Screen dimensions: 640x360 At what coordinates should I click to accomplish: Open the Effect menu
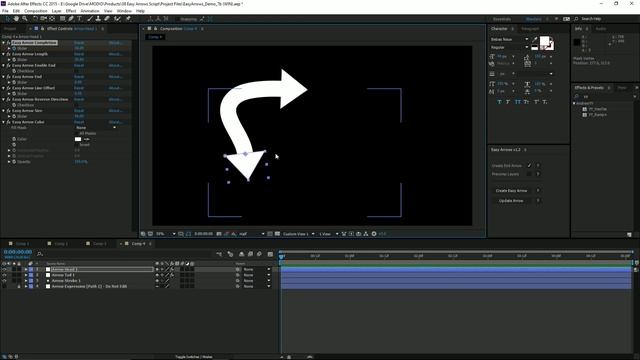click(71, 11)
